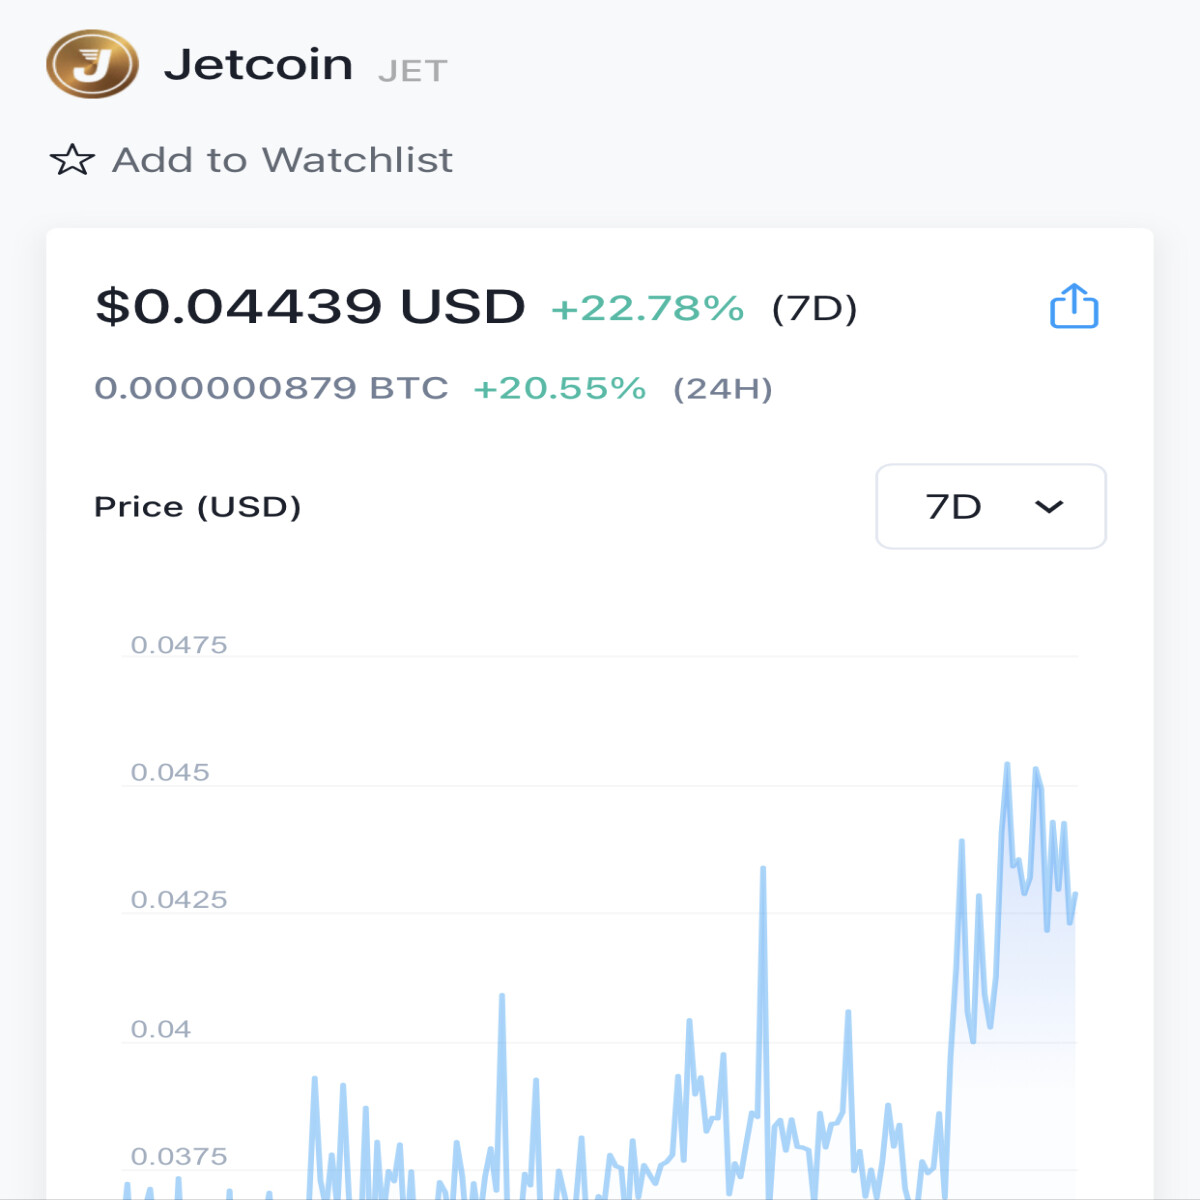Click the (24H) period label
The width and height of the screenshot is (1200, 1200).
pyautogui.click(x=723, y=389)
